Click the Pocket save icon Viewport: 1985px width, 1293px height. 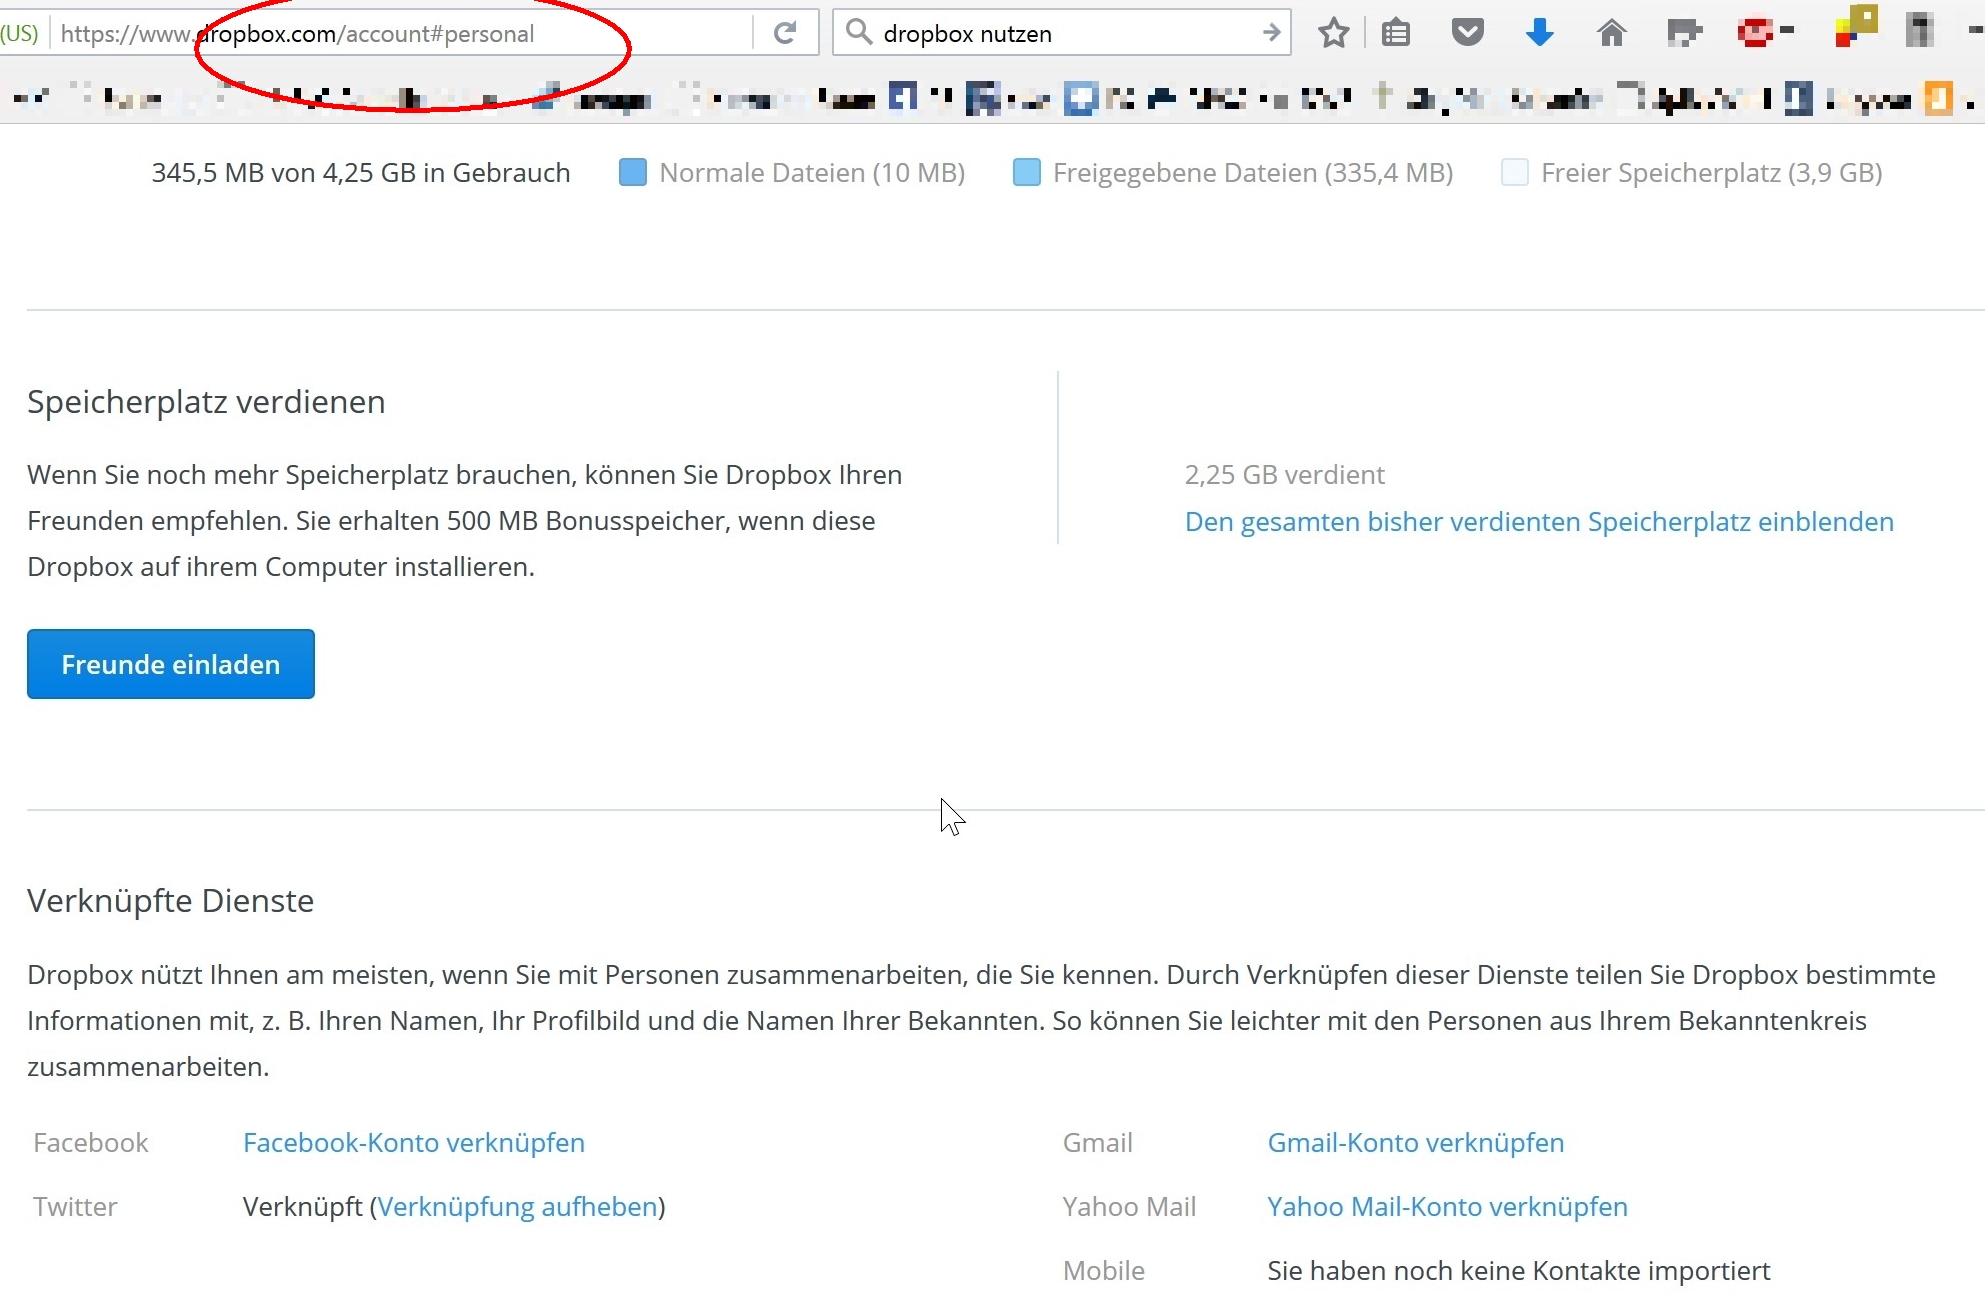coord(1467,33)
